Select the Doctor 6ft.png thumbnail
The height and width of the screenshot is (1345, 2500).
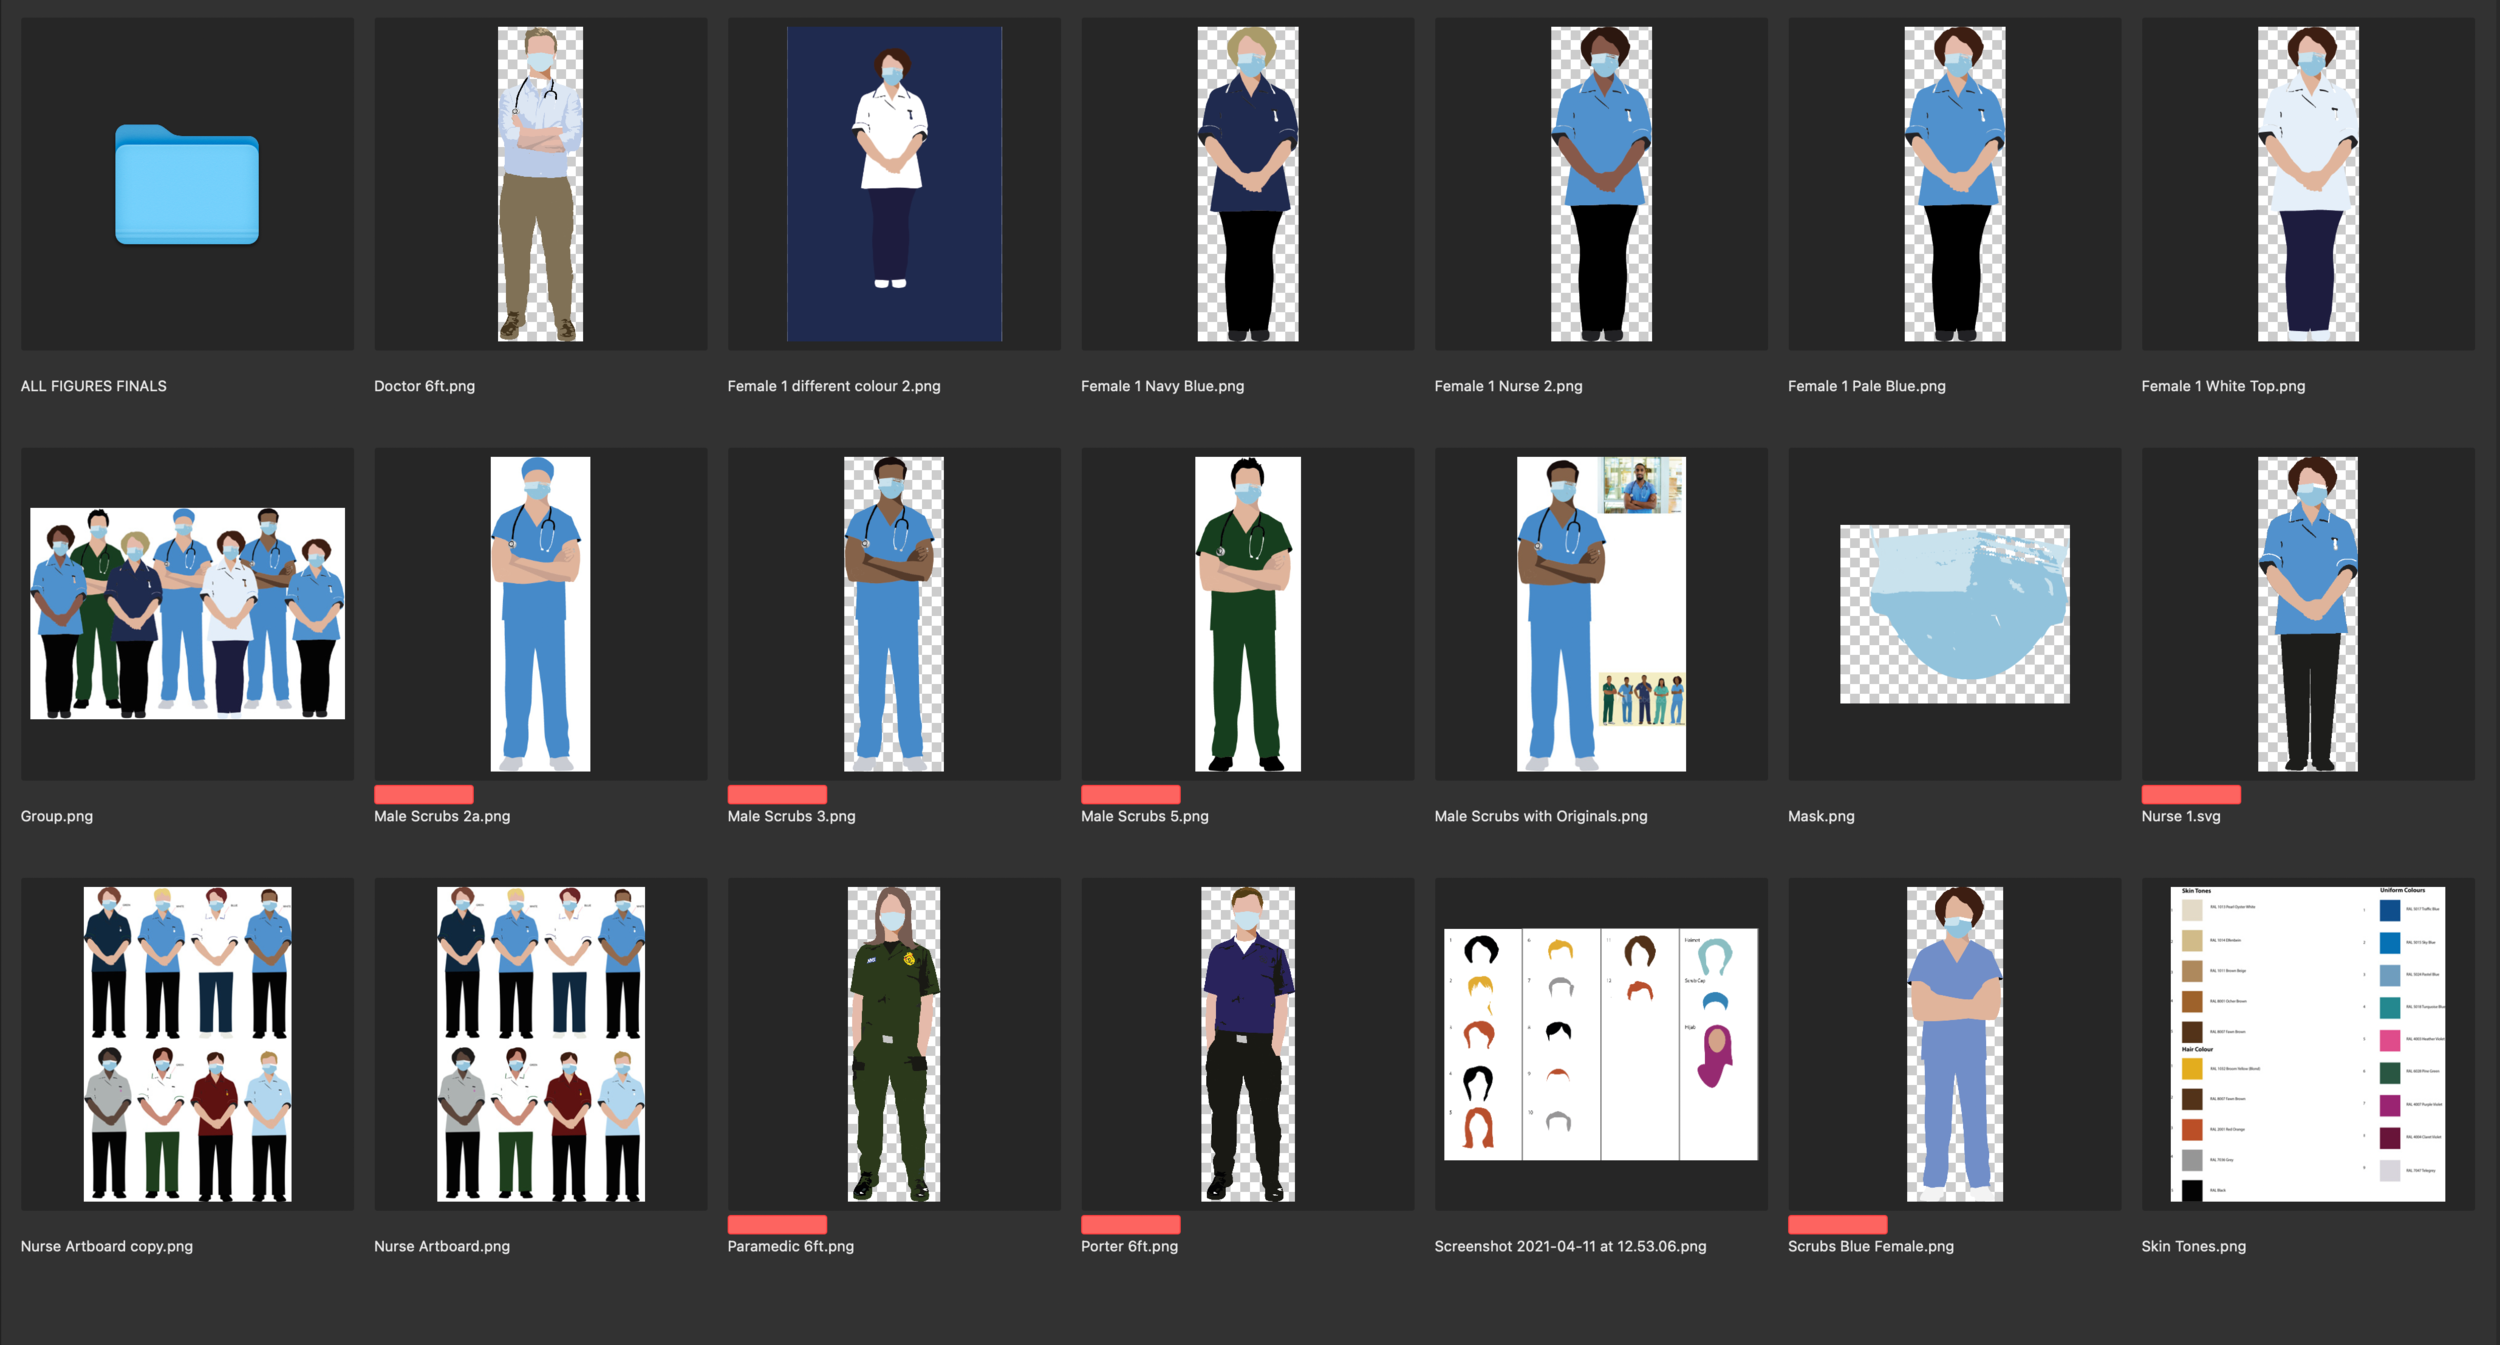(541, 184)
